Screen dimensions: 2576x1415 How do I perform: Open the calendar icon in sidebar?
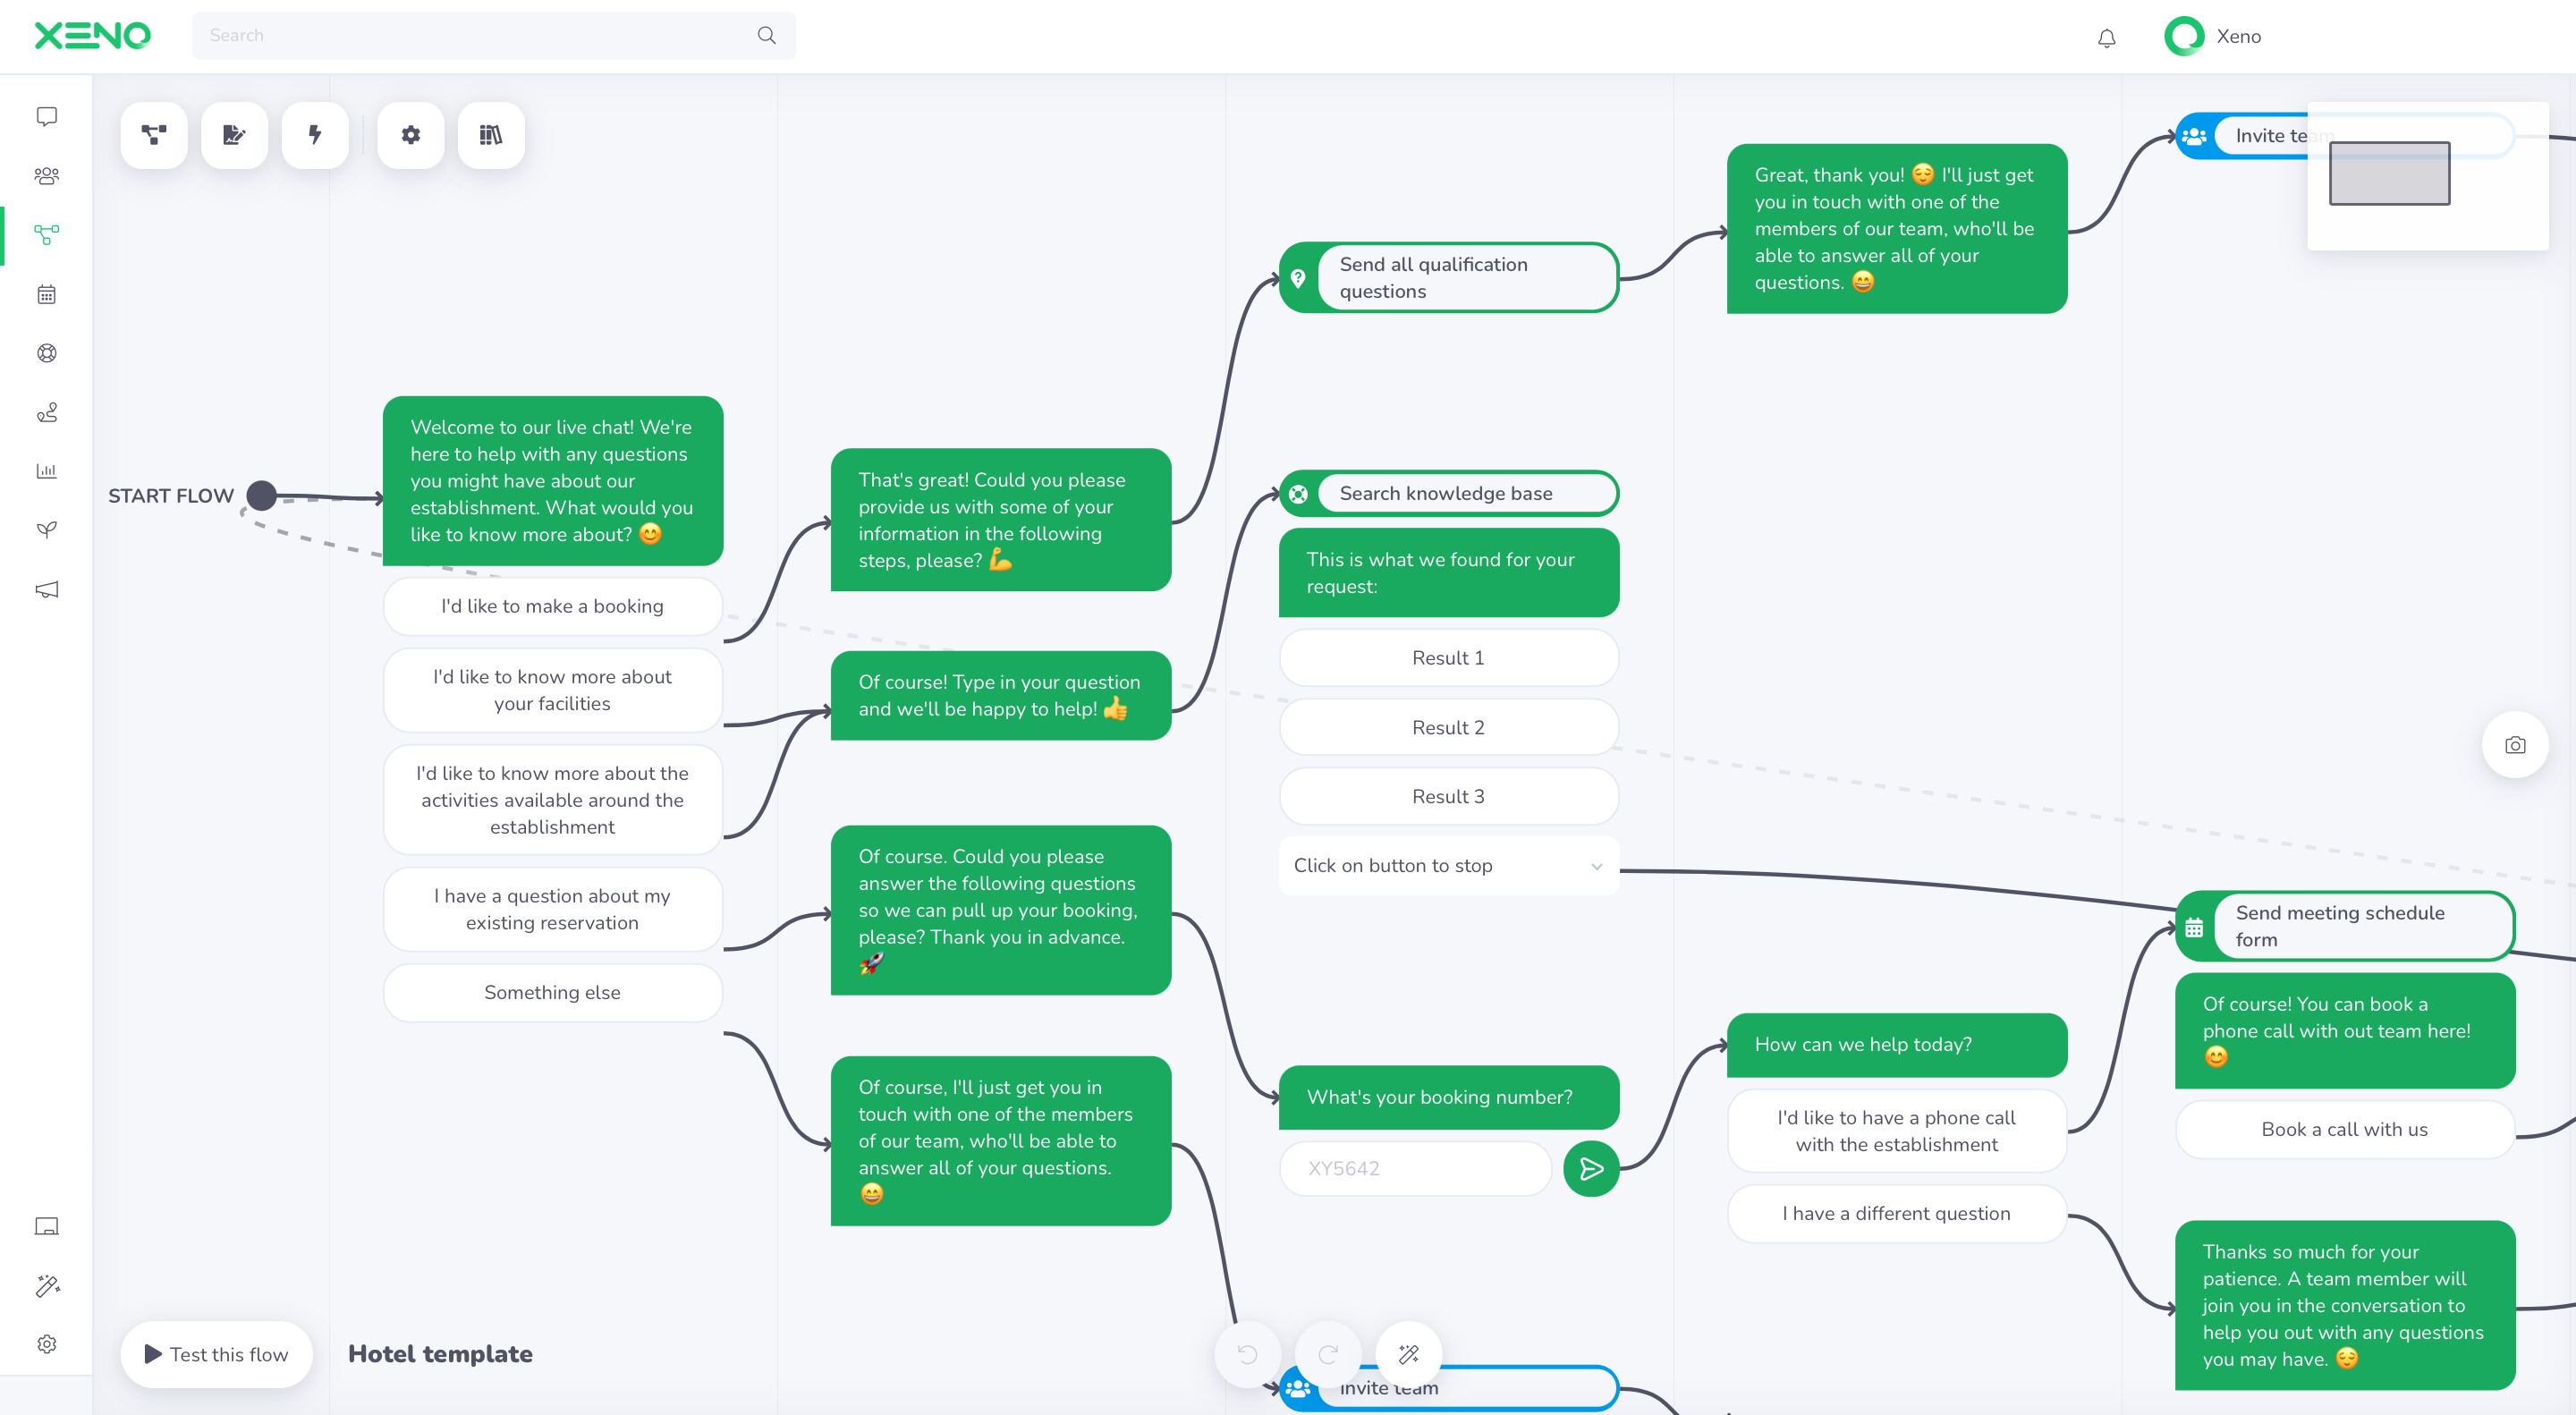coord(46,294)
